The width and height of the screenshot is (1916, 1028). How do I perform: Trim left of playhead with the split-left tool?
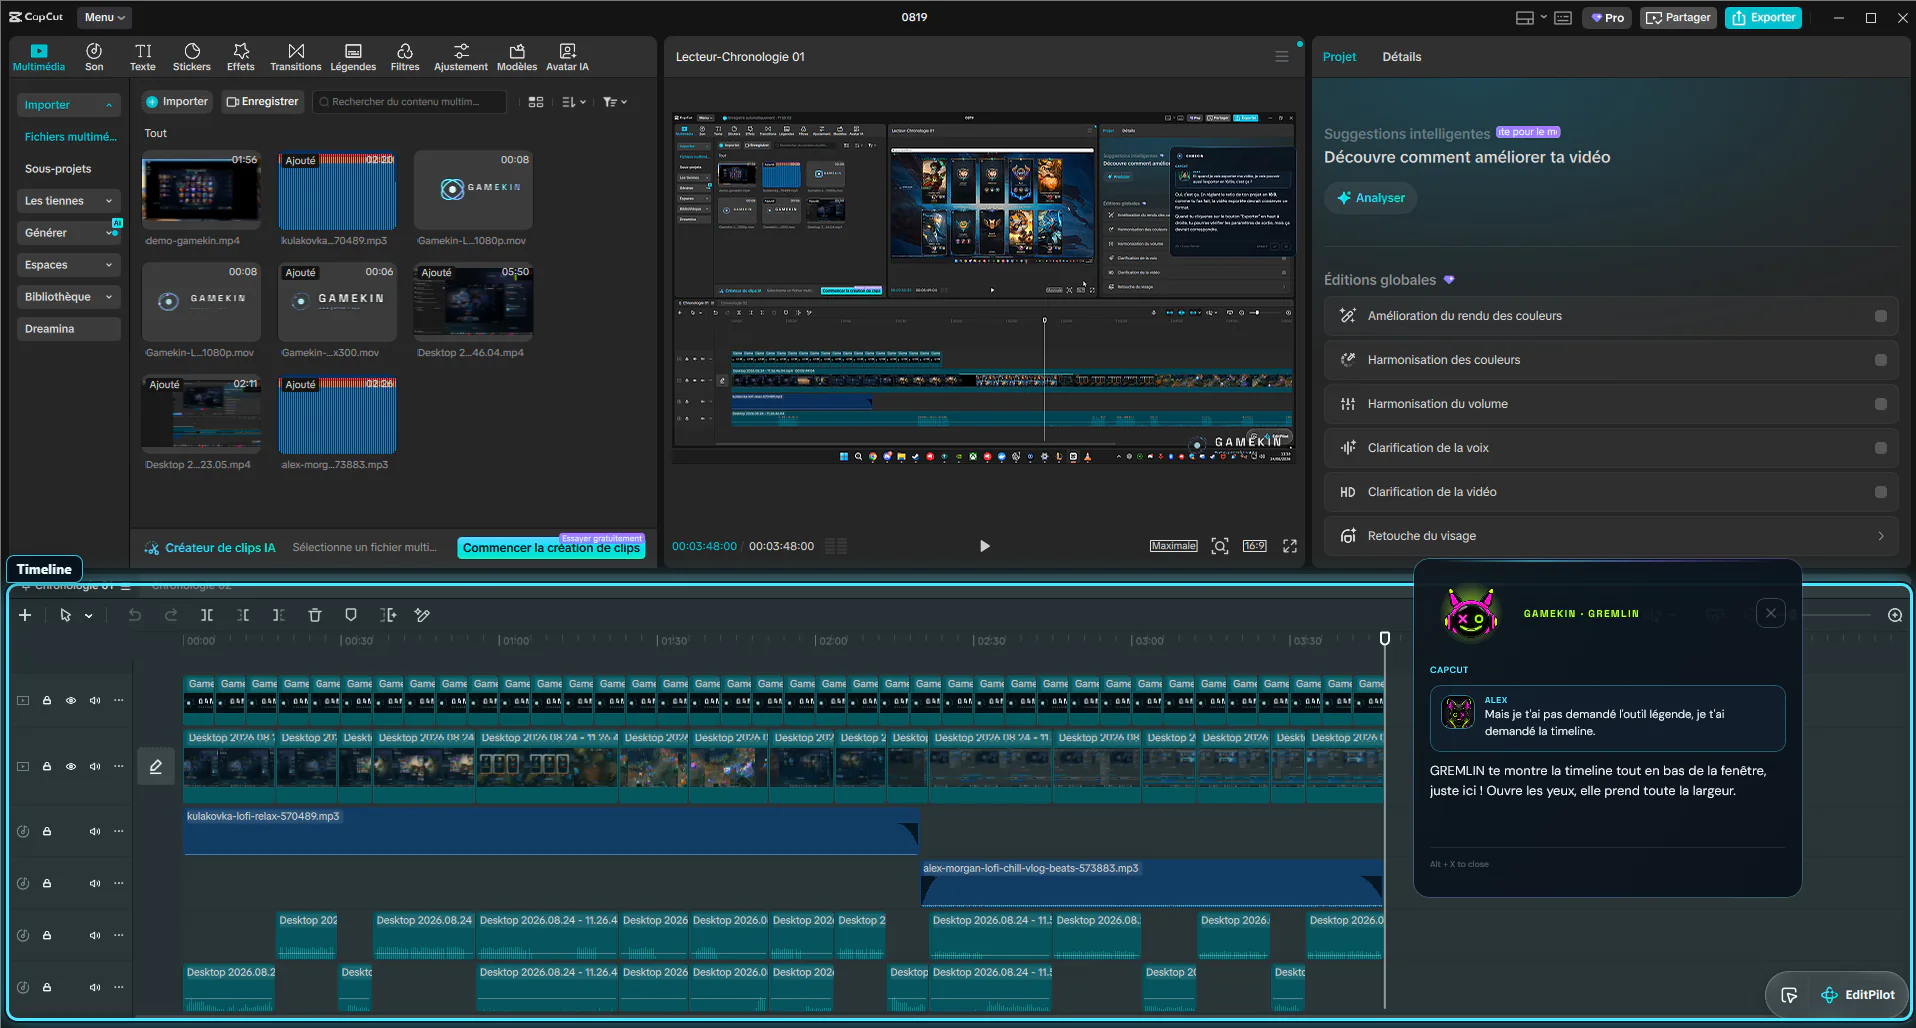coord(243,615)
